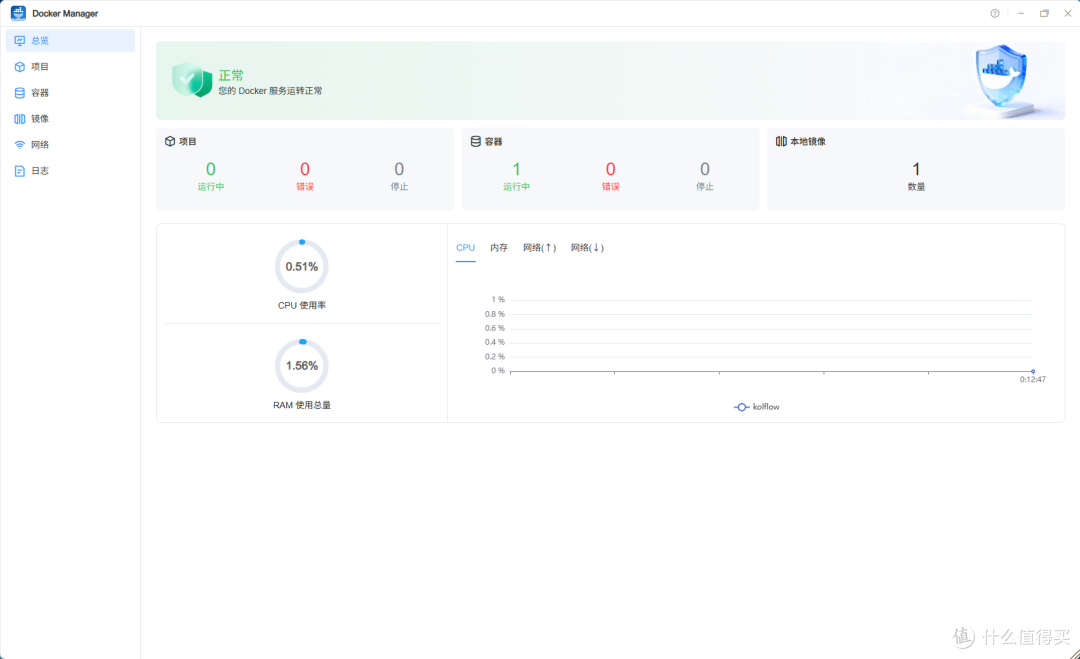Viewport: 1080px width, 659px height.
Task: Click the CPU 使用率 label
Action: 302,306
